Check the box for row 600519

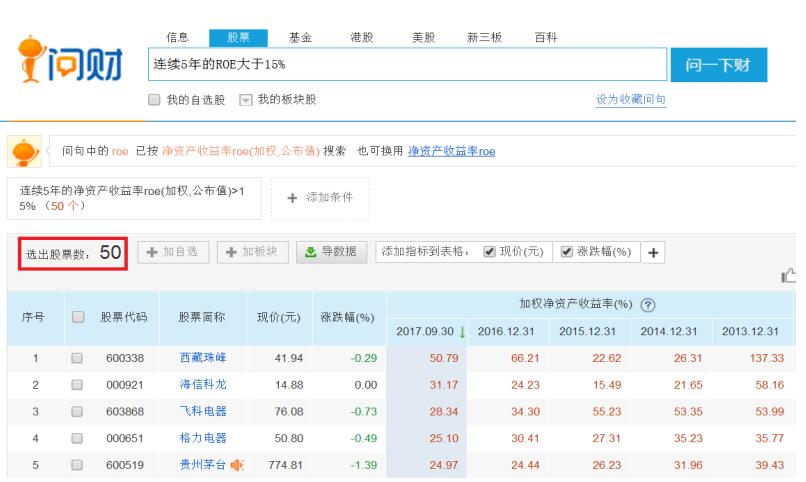point(77,465)
